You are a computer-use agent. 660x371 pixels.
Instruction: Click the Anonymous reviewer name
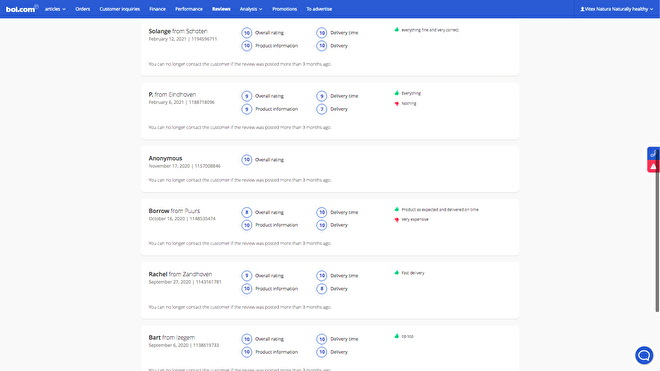pos(165,158)
